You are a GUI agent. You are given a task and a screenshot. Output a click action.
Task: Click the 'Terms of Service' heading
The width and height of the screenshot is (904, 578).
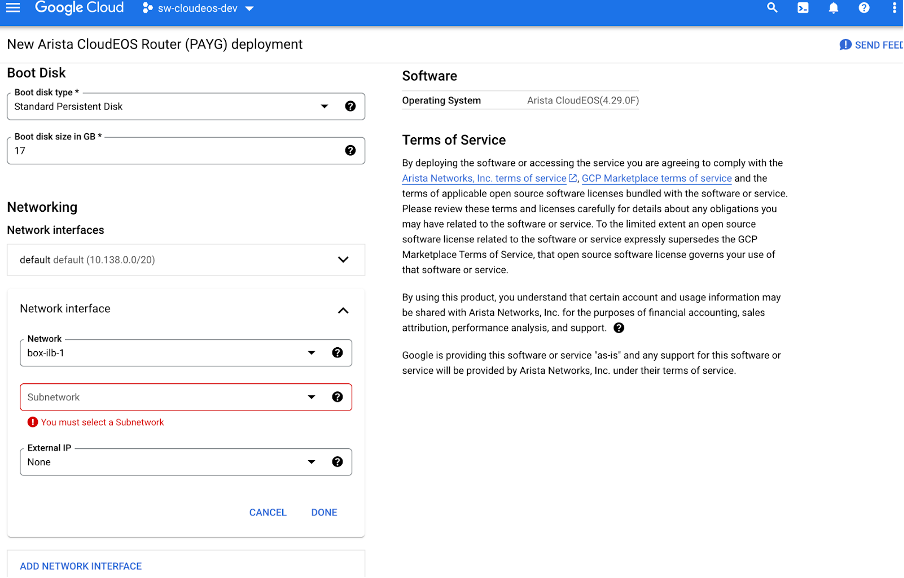[454, 140]
